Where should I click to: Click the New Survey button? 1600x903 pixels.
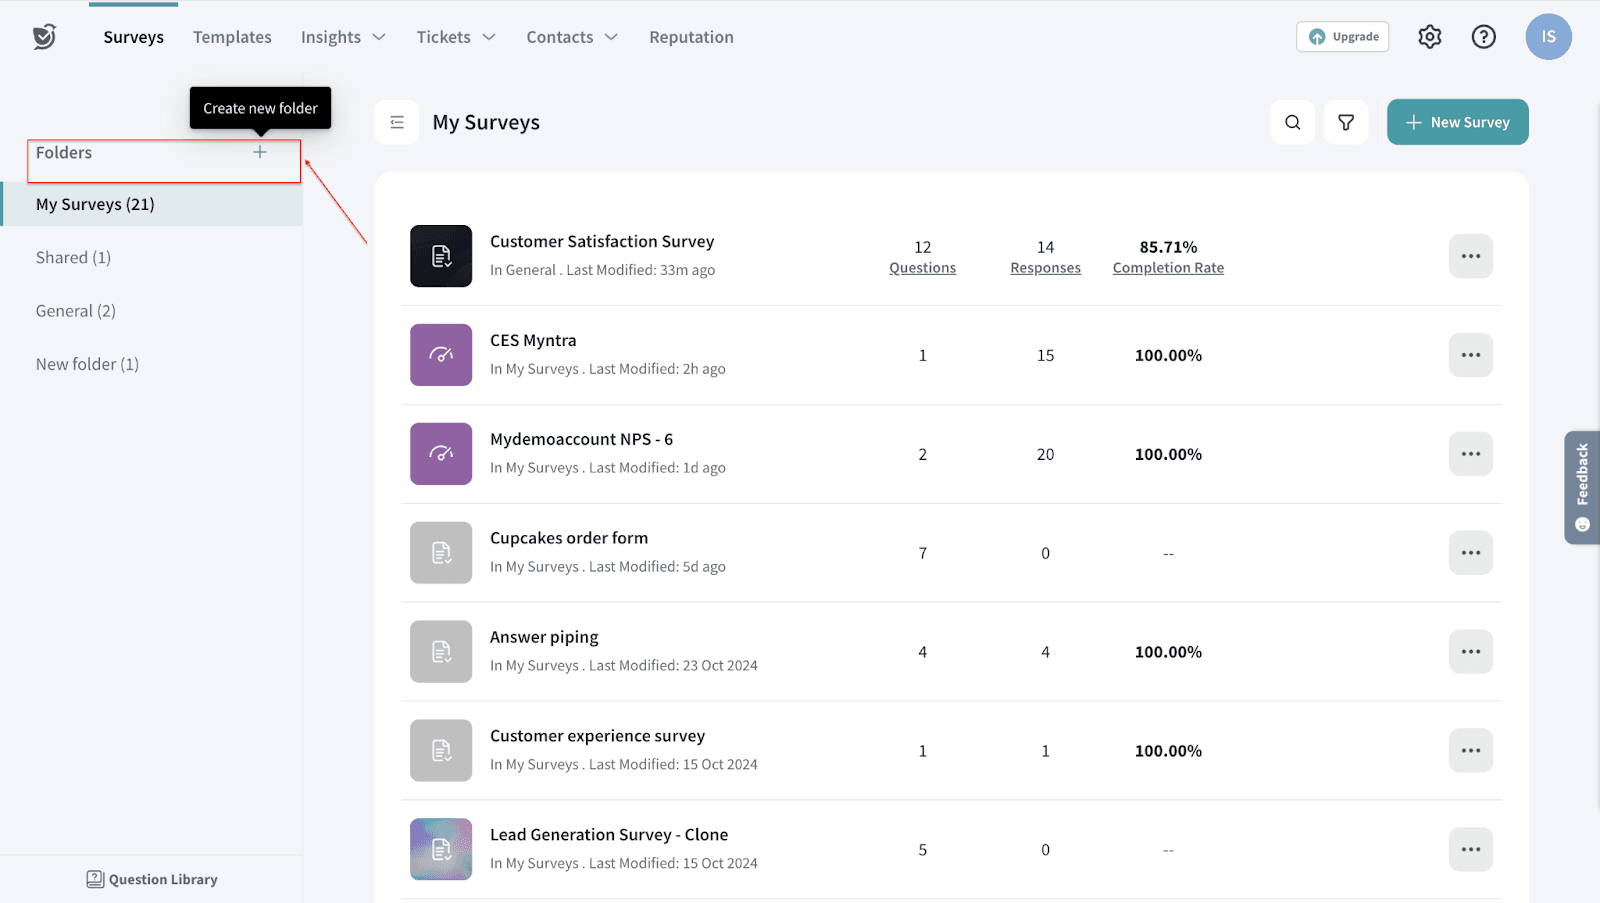(x=1457, y=122)
